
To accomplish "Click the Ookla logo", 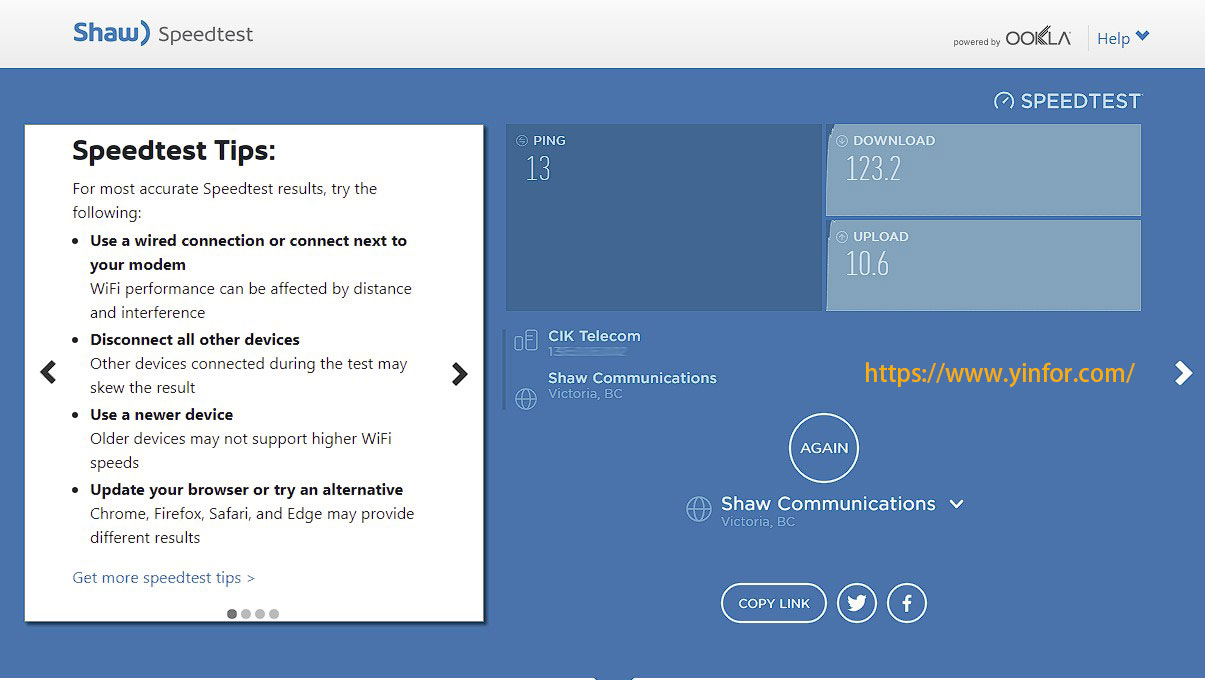I will tap(1037, 36).
